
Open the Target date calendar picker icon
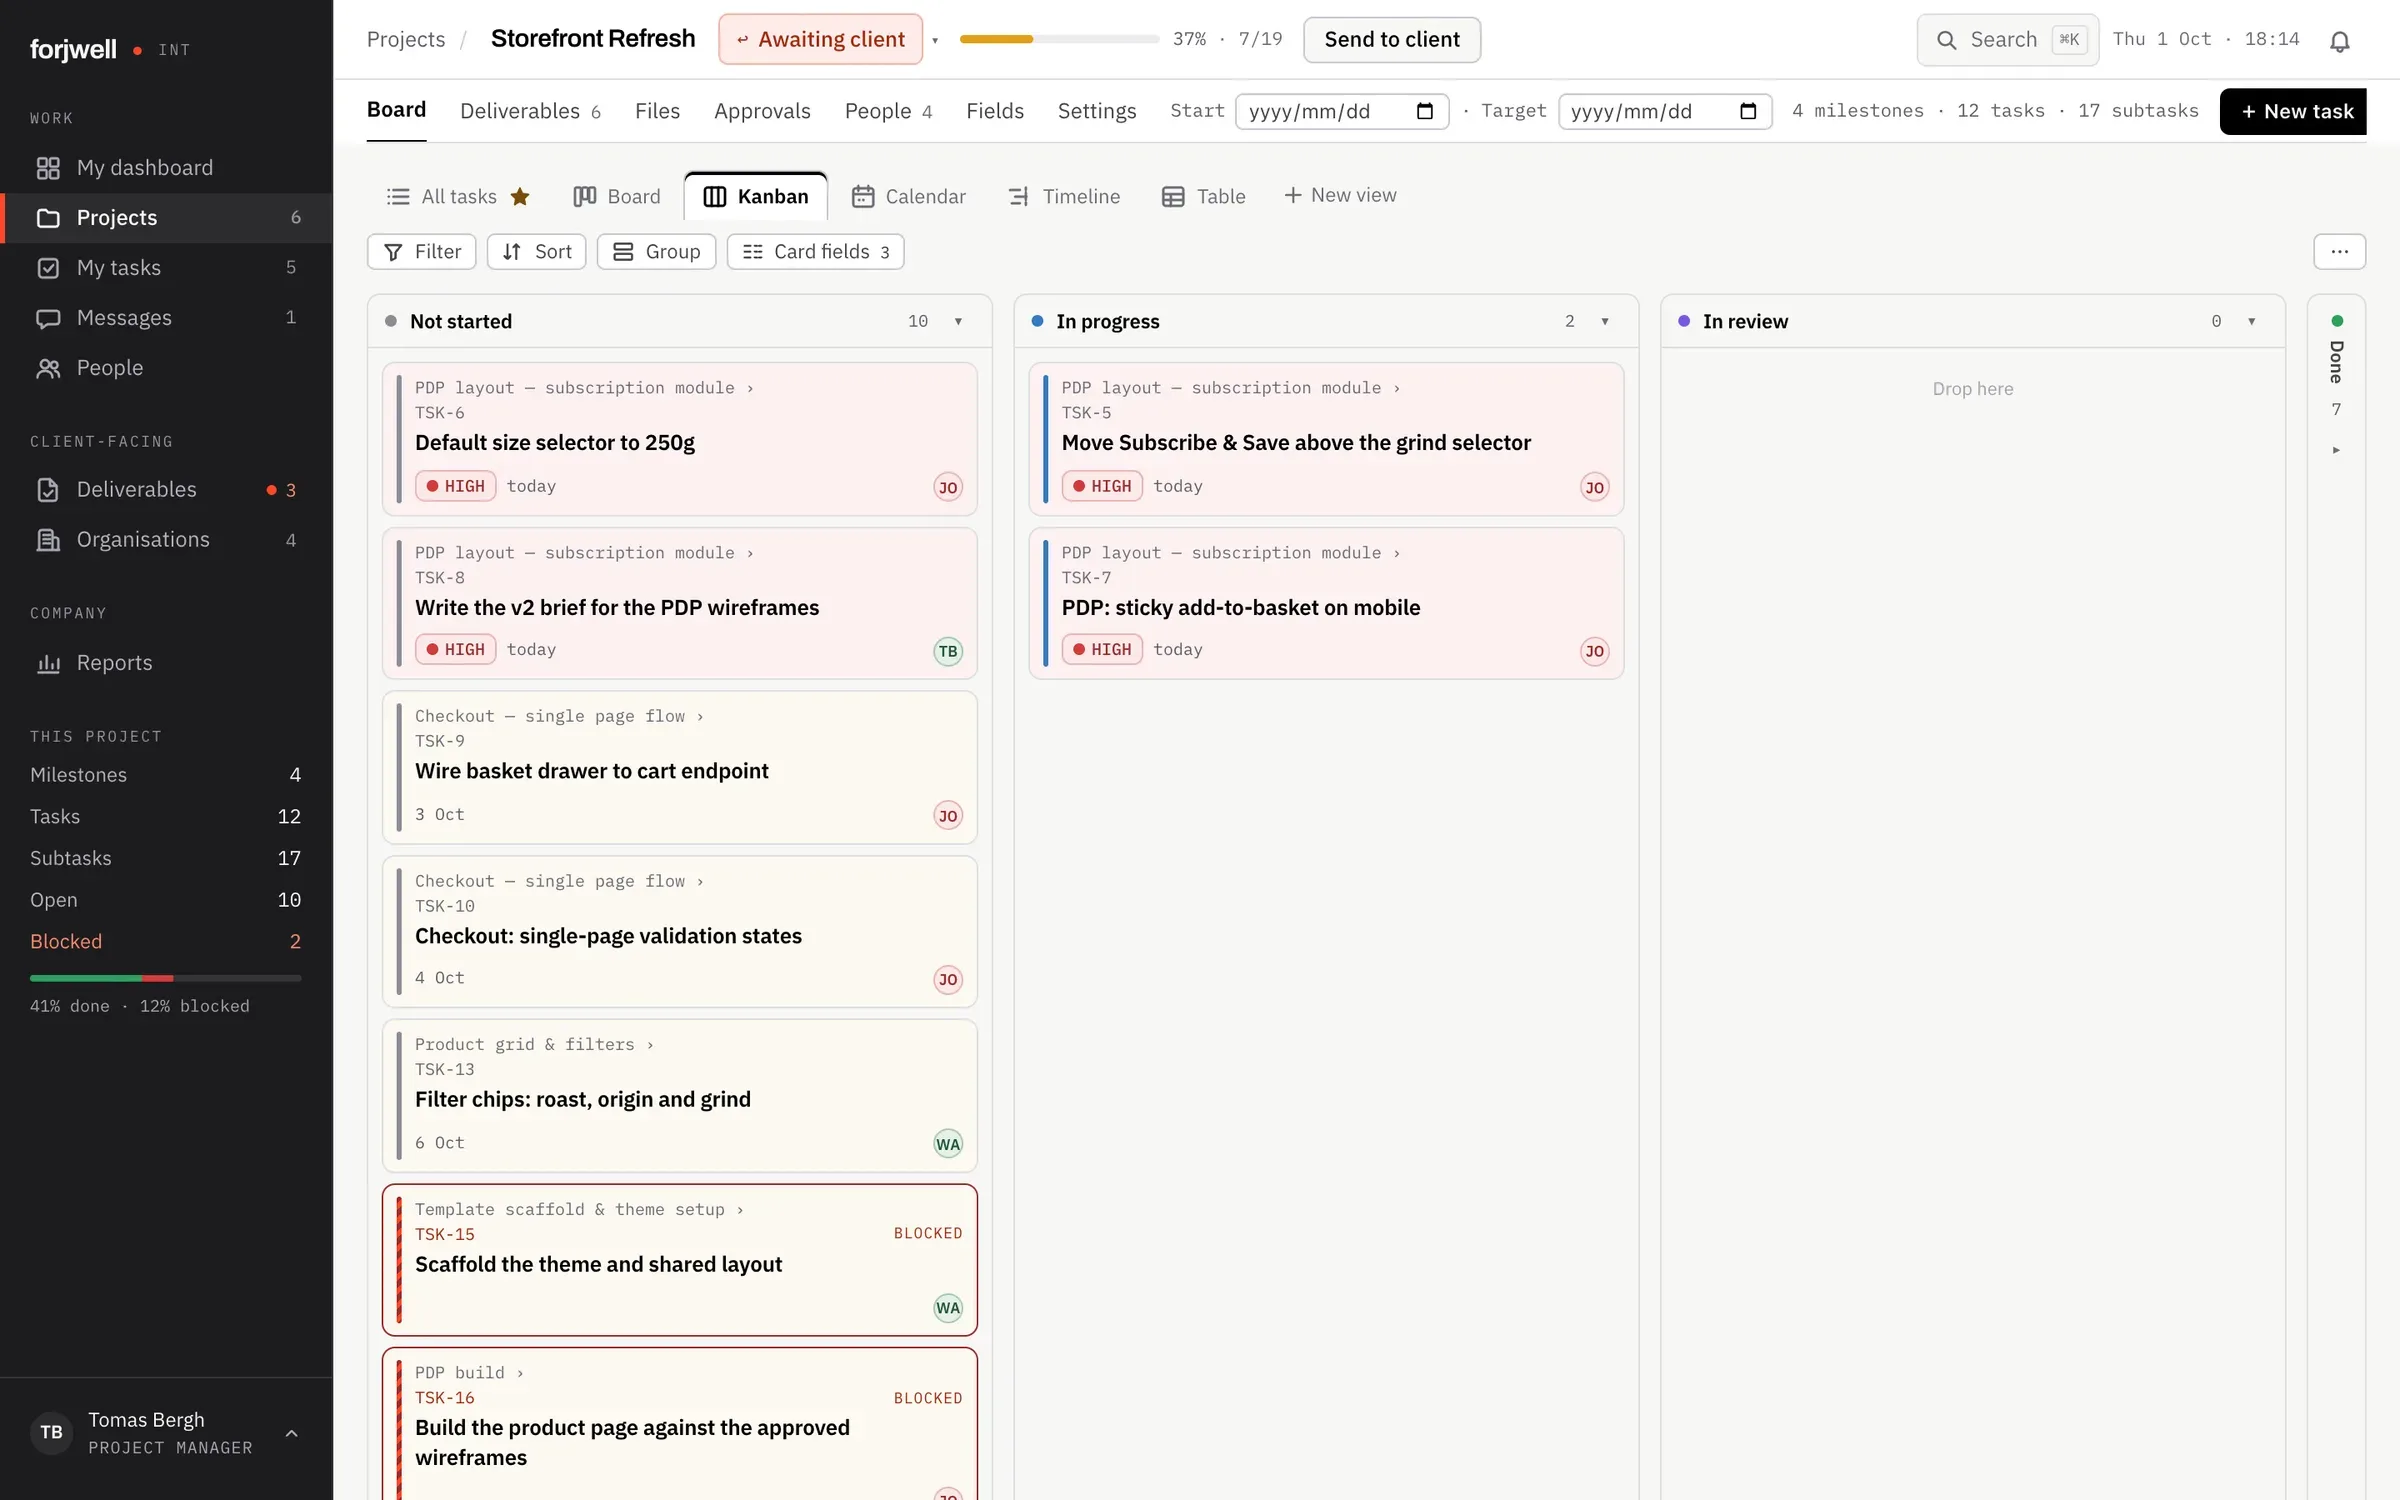pyautogui.click(x=1748, y=111)
